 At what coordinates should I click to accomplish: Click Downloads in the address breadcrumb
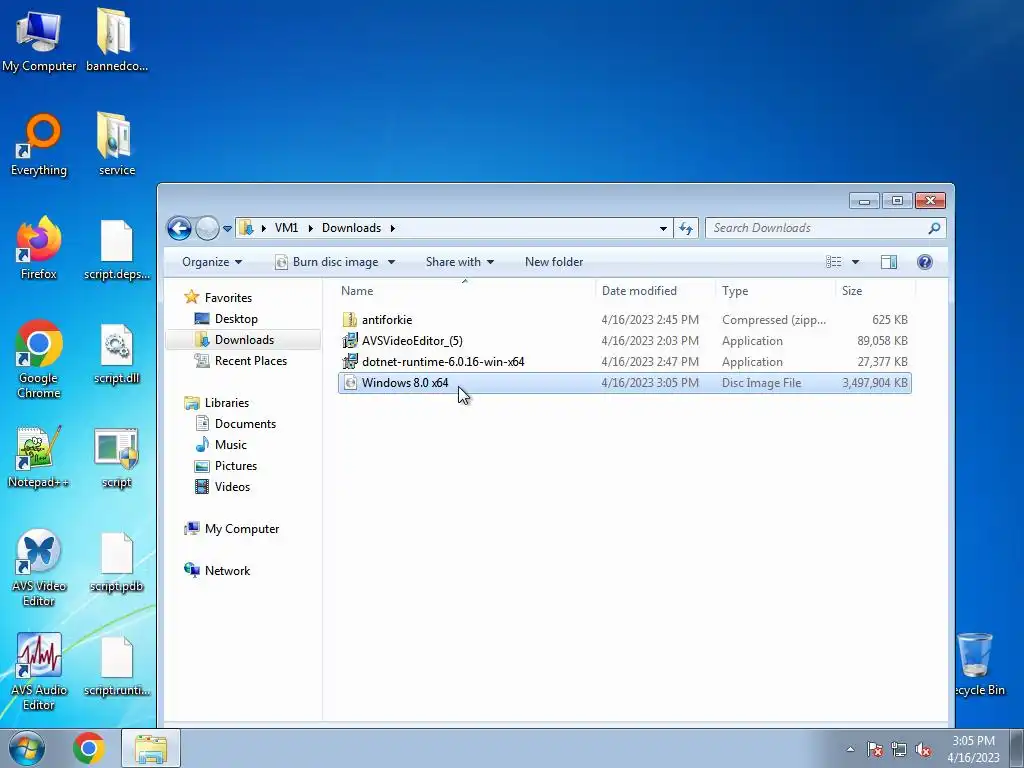[351, 228]
